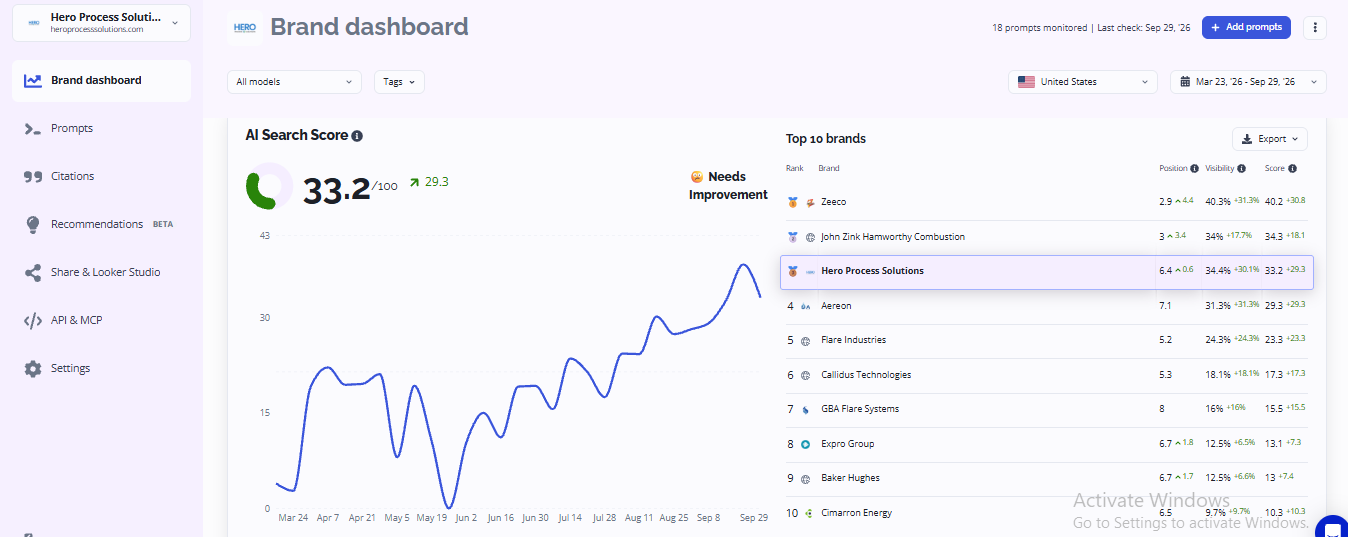Open Share & Looker Studio page
Screen dimensions: 1348x537
point(106,272)
